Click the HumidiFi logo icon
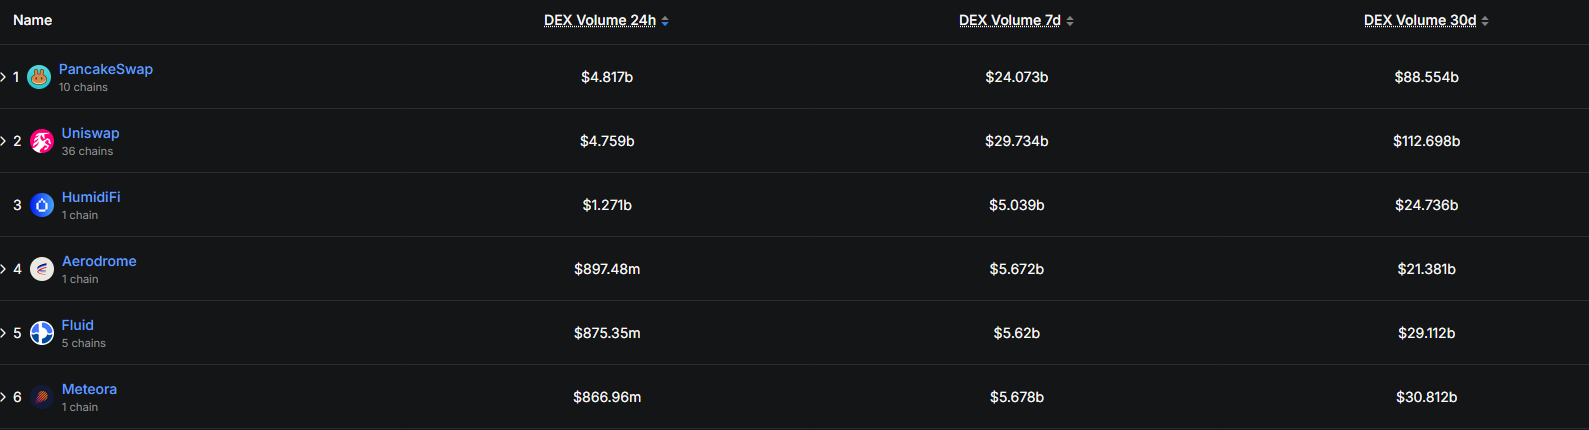The image size is (1589, 430). [42, 205]
